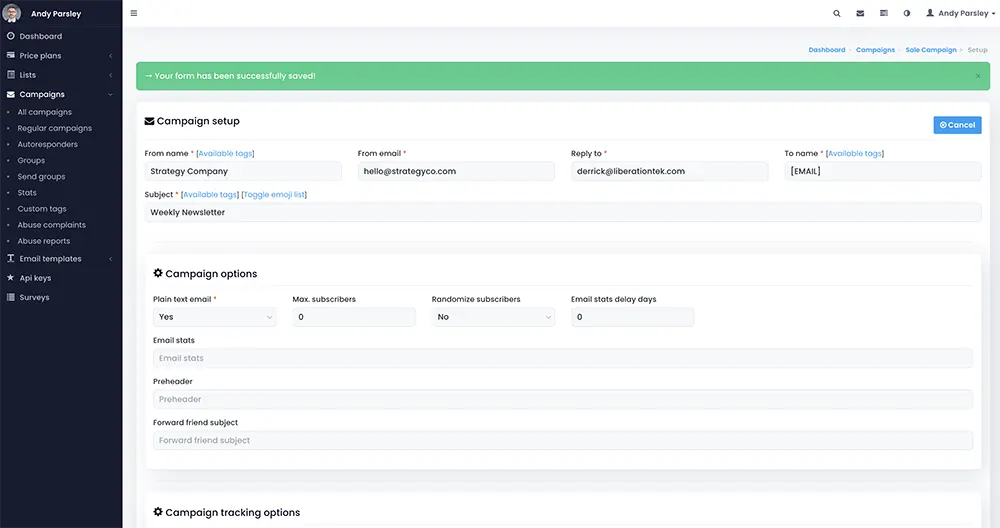
Task: Open Send groups menu item
Action: pos(41,177)
